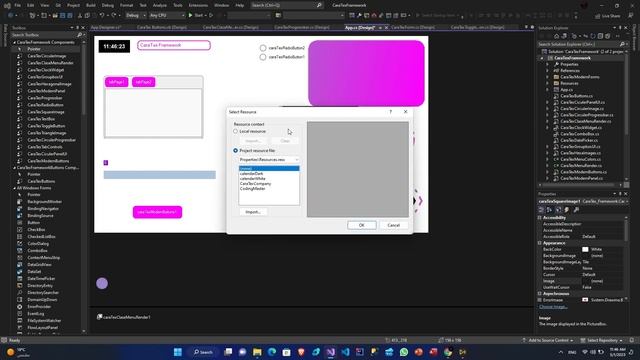This screenshot has width=640, height=360.
Task: Click the Choose Image link in Properties
Action: [553, 307]
